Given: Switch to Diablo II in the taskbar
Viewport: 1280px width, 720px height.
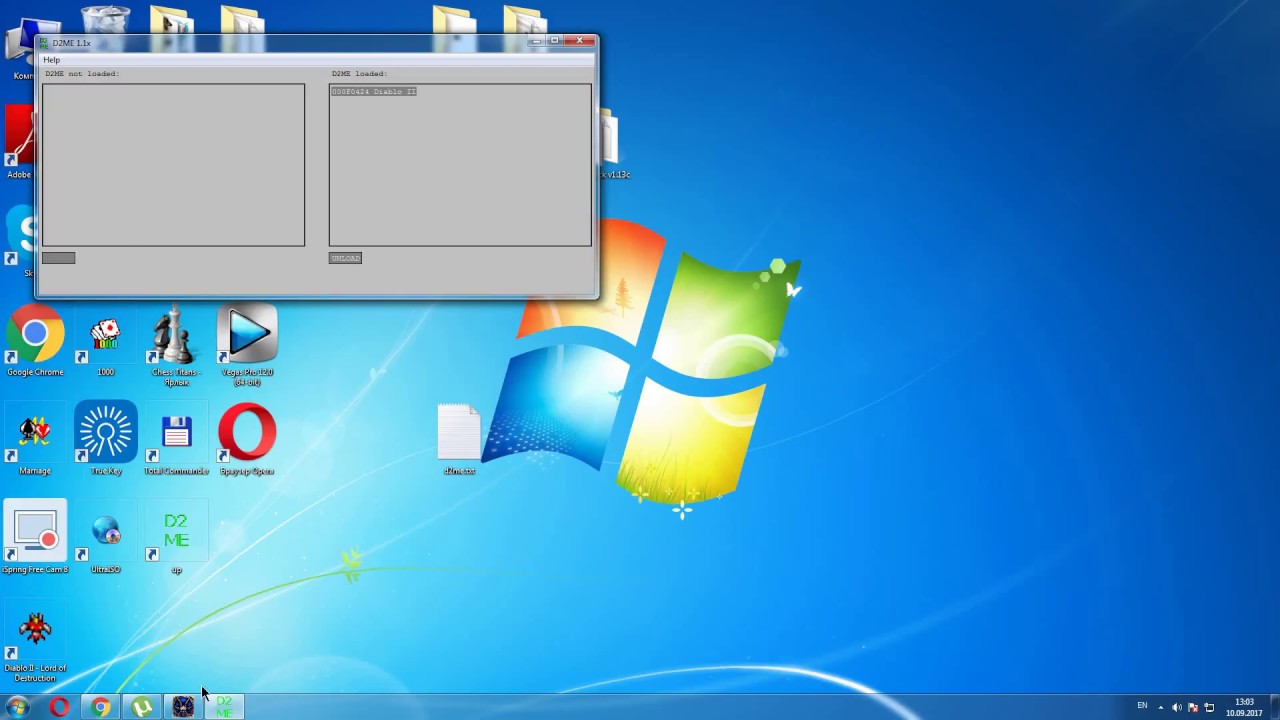Looking at the screenshot, I should click(x=183, y=707).
